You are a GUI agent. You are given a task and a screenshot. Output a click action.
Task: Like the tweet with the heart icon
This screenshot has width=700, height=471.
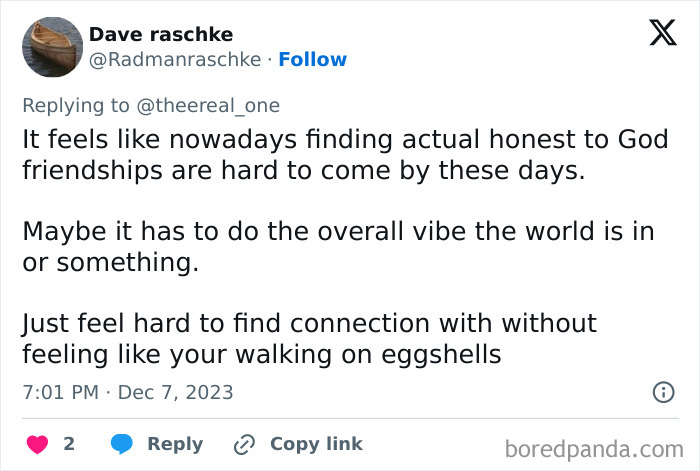[x=37, y=444]
